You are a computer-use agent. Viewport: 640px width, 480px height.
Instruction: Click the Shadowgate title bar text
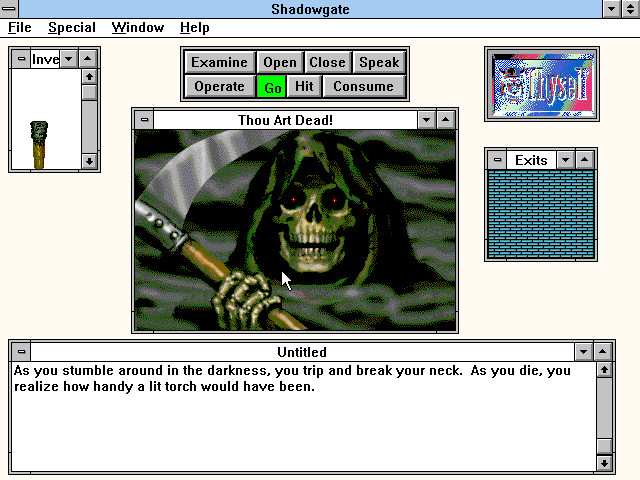(x=310, y=9)
